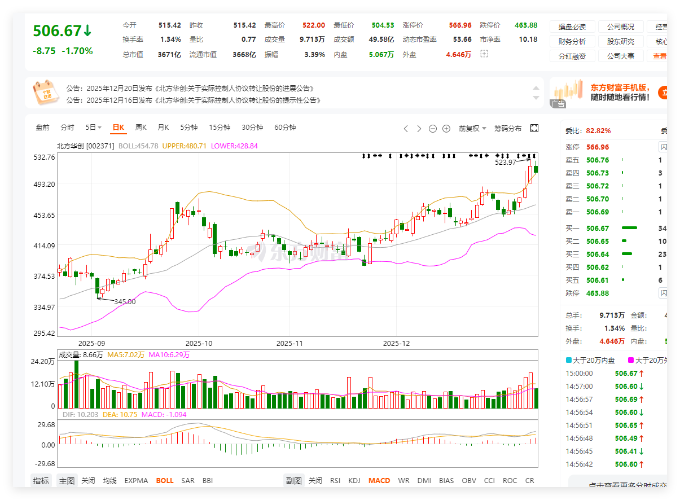Enable BIAS sub chart indicator

click(446, 480)
